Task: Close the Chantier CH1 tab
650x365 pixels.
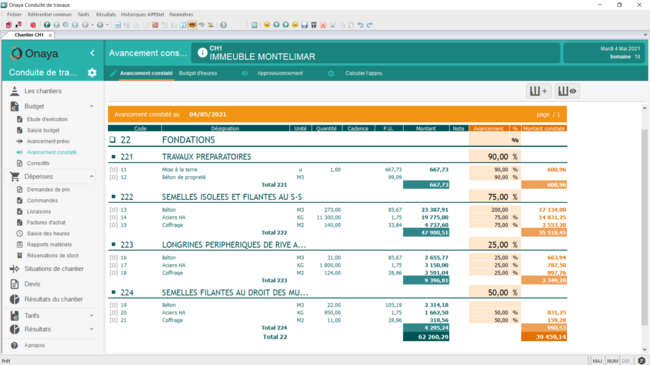Action: point(50,35)
